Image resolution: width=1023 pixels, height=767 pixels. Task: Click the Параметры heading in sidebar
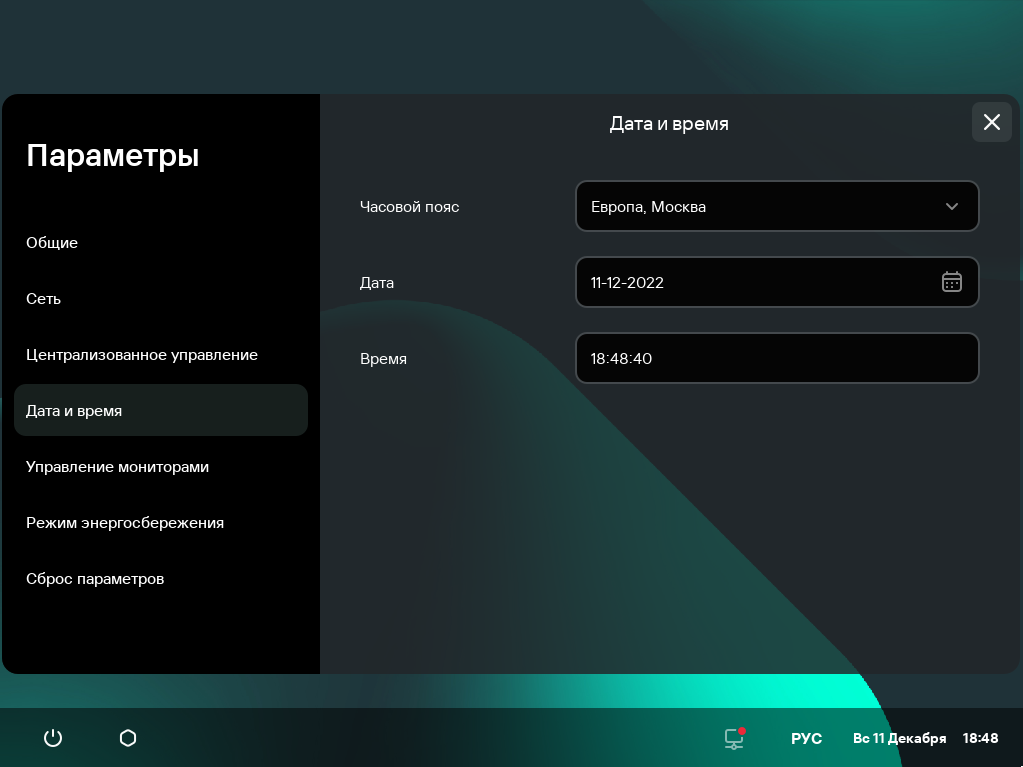pyautogui.click(x=112, y=156)
